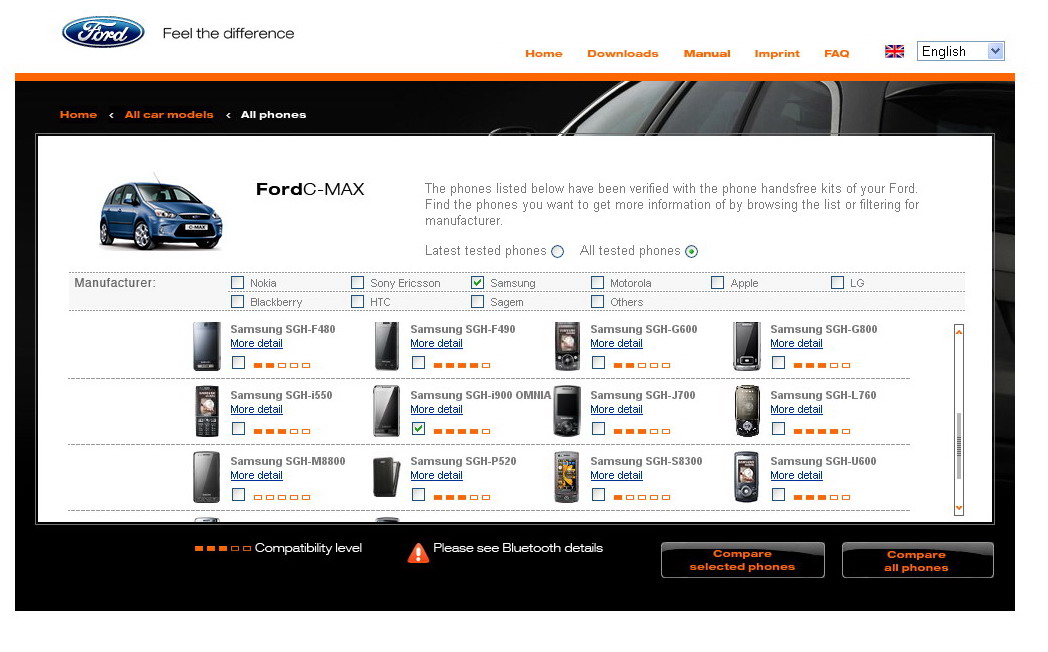This screenshot has width=1048, height=652.
Task: Go to Home in the breadcrumb
Action: click(78, 115)
